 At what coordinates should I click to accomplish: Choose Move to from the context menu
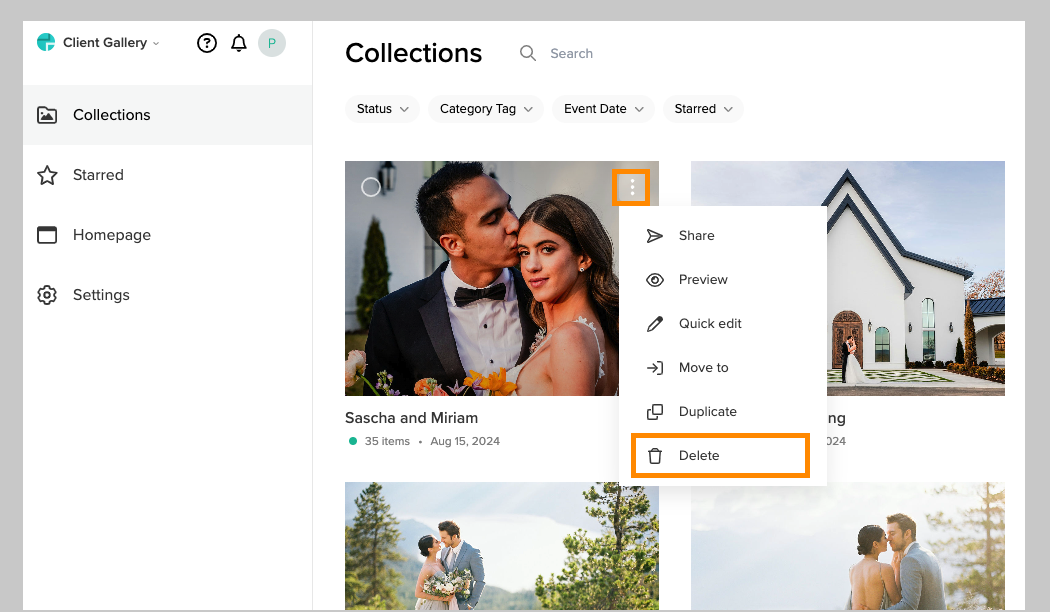[723, 368]
